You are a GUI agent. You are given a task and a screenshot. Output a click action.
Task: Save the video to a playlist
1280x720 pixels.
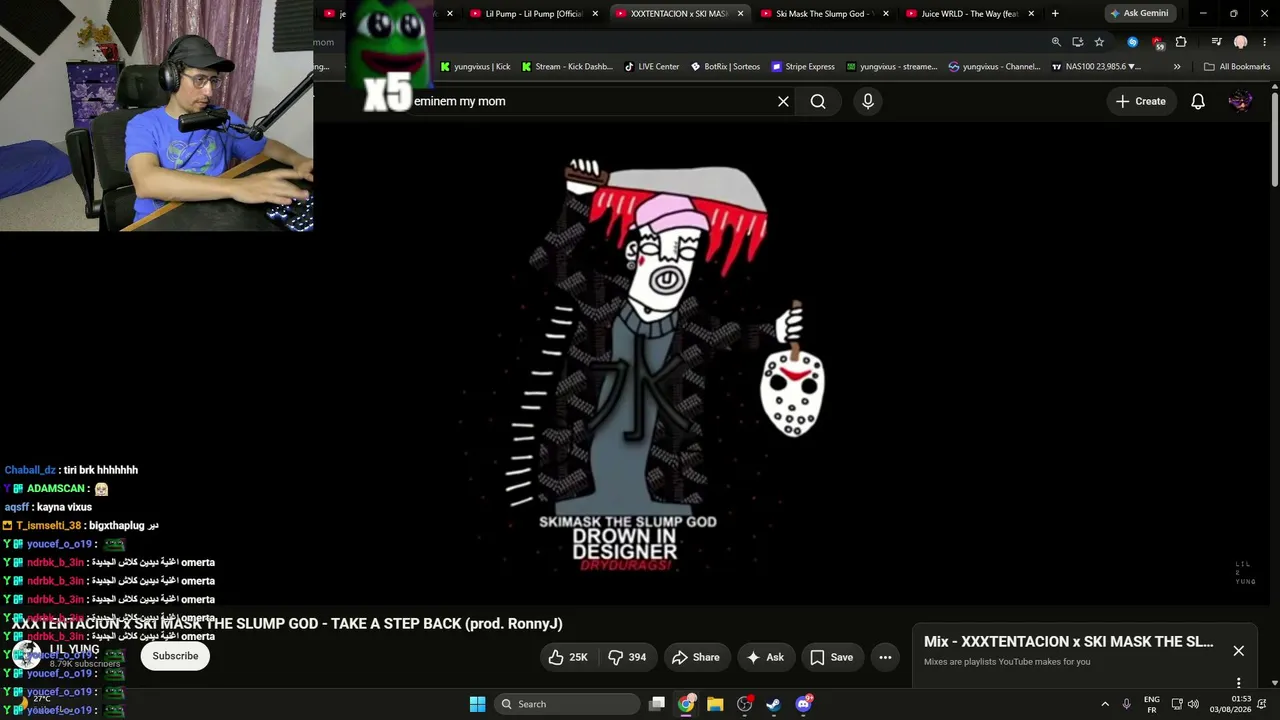831,657
